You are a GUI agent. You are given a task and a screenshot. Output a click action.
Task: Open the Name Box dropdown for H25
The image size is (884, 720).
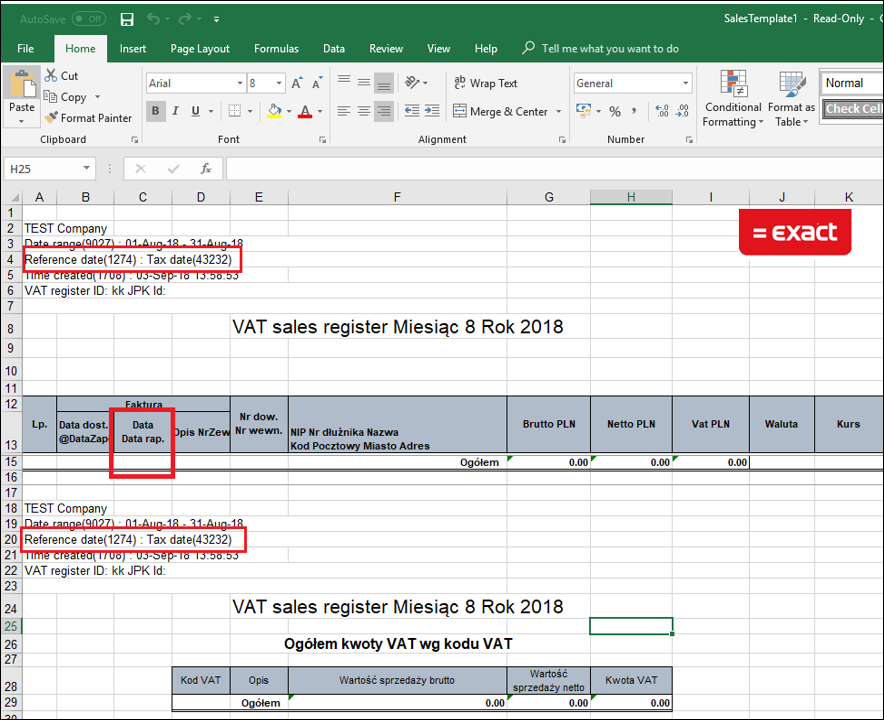pos(88,169)
